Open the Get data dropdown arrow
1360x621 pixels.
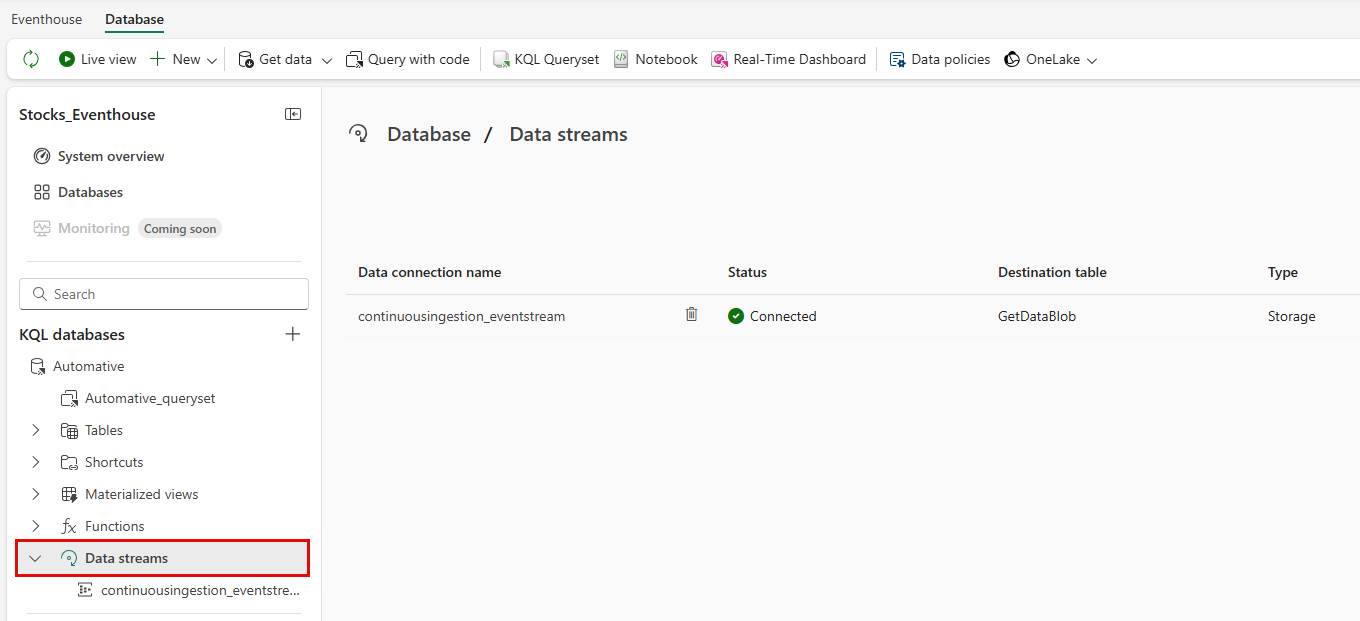click(326, 60)
